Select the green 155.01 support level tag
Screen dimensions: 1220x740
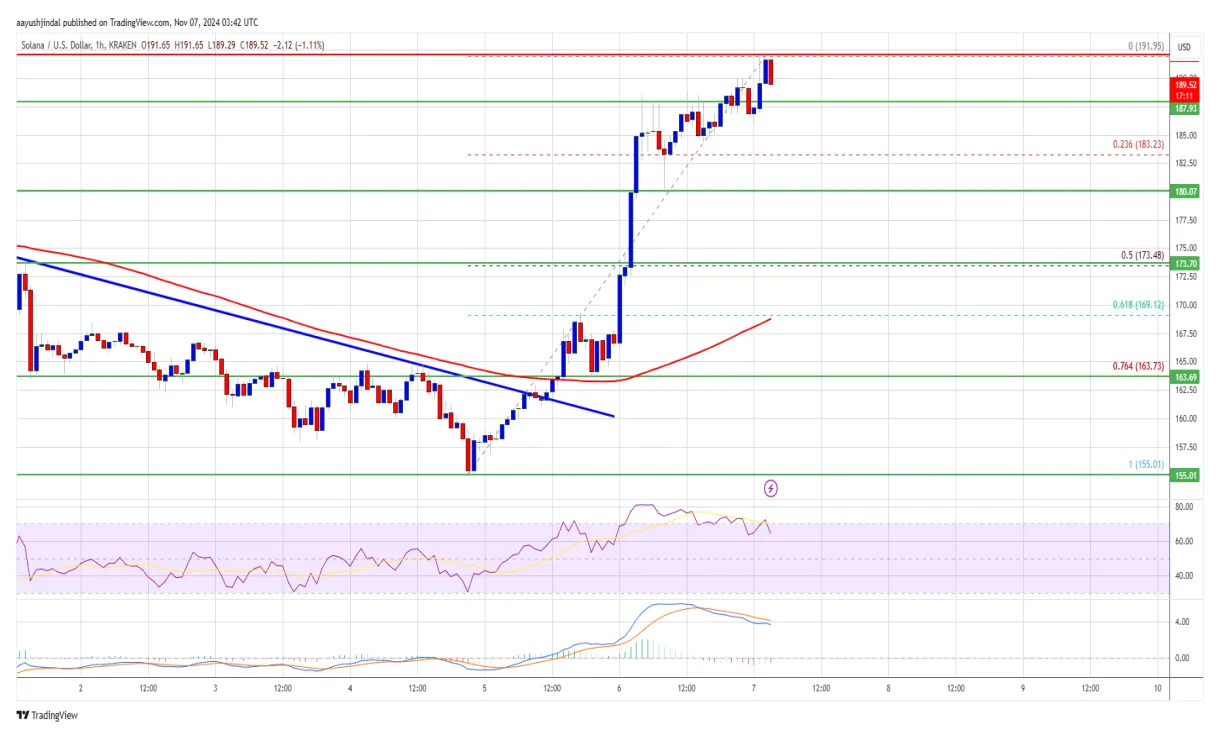1184,476
